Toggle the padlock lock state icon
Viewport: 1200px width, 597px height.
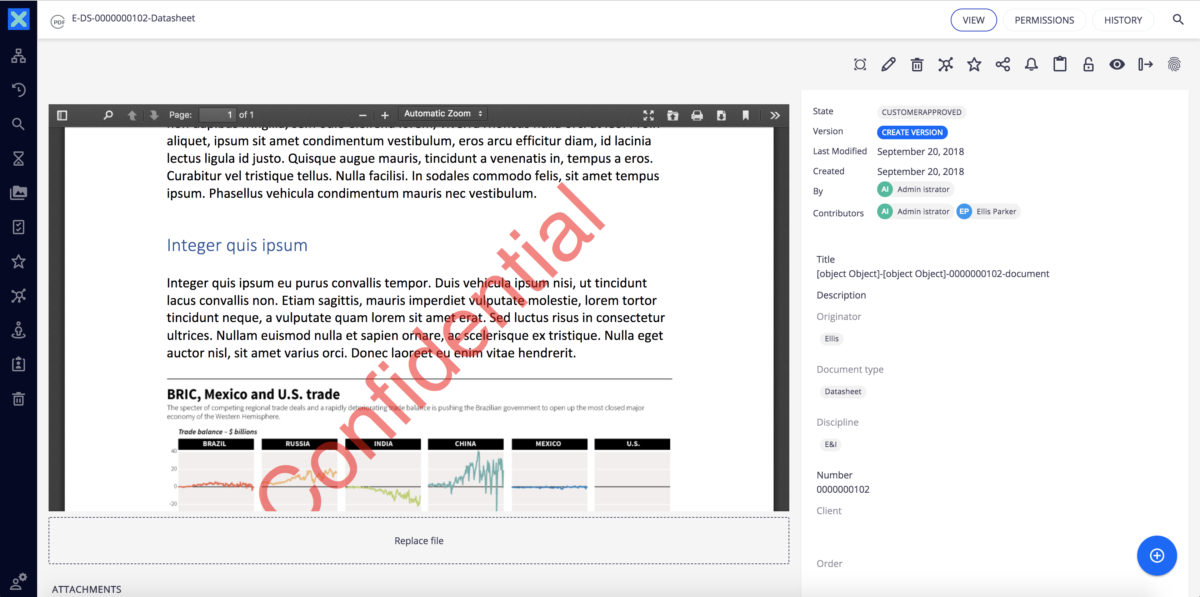click(1088, 65)
